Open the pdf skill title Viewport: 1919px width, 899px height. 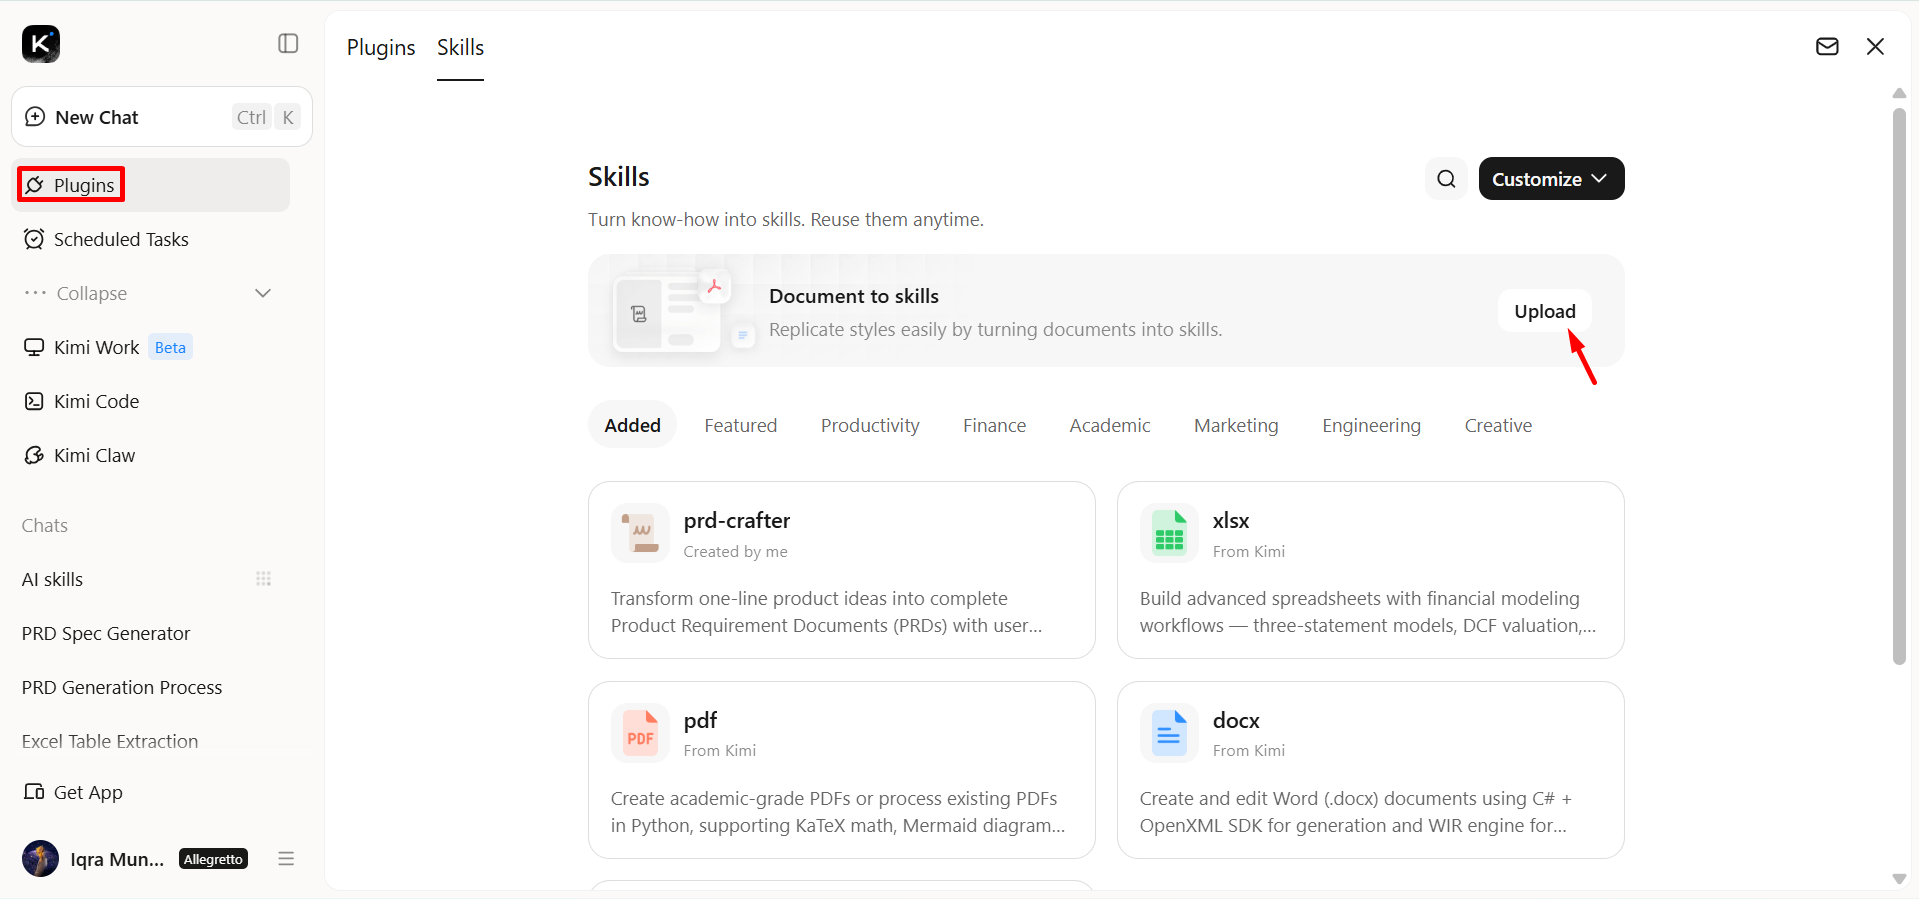tap(701, 721)
